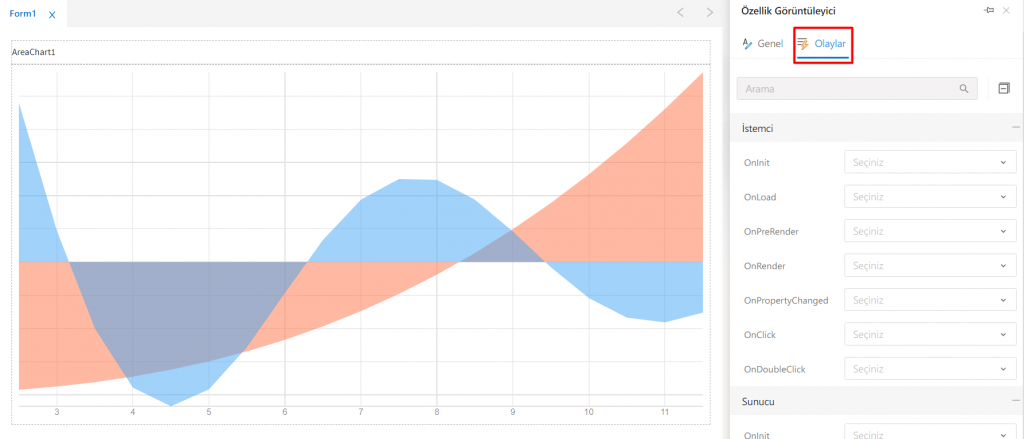Click the search magnifier icon
The height and width of the screenshot is (439, 1024).
(964, 89)
